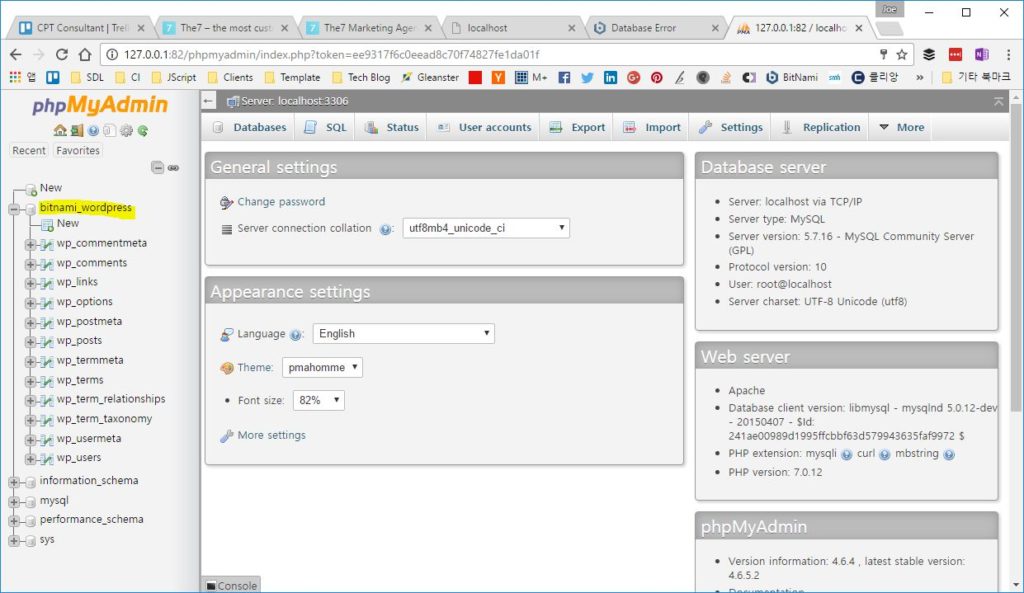The image size is (1024, 593).
Task: Open the Twitter bookmark icon
Action: [587, 78]
